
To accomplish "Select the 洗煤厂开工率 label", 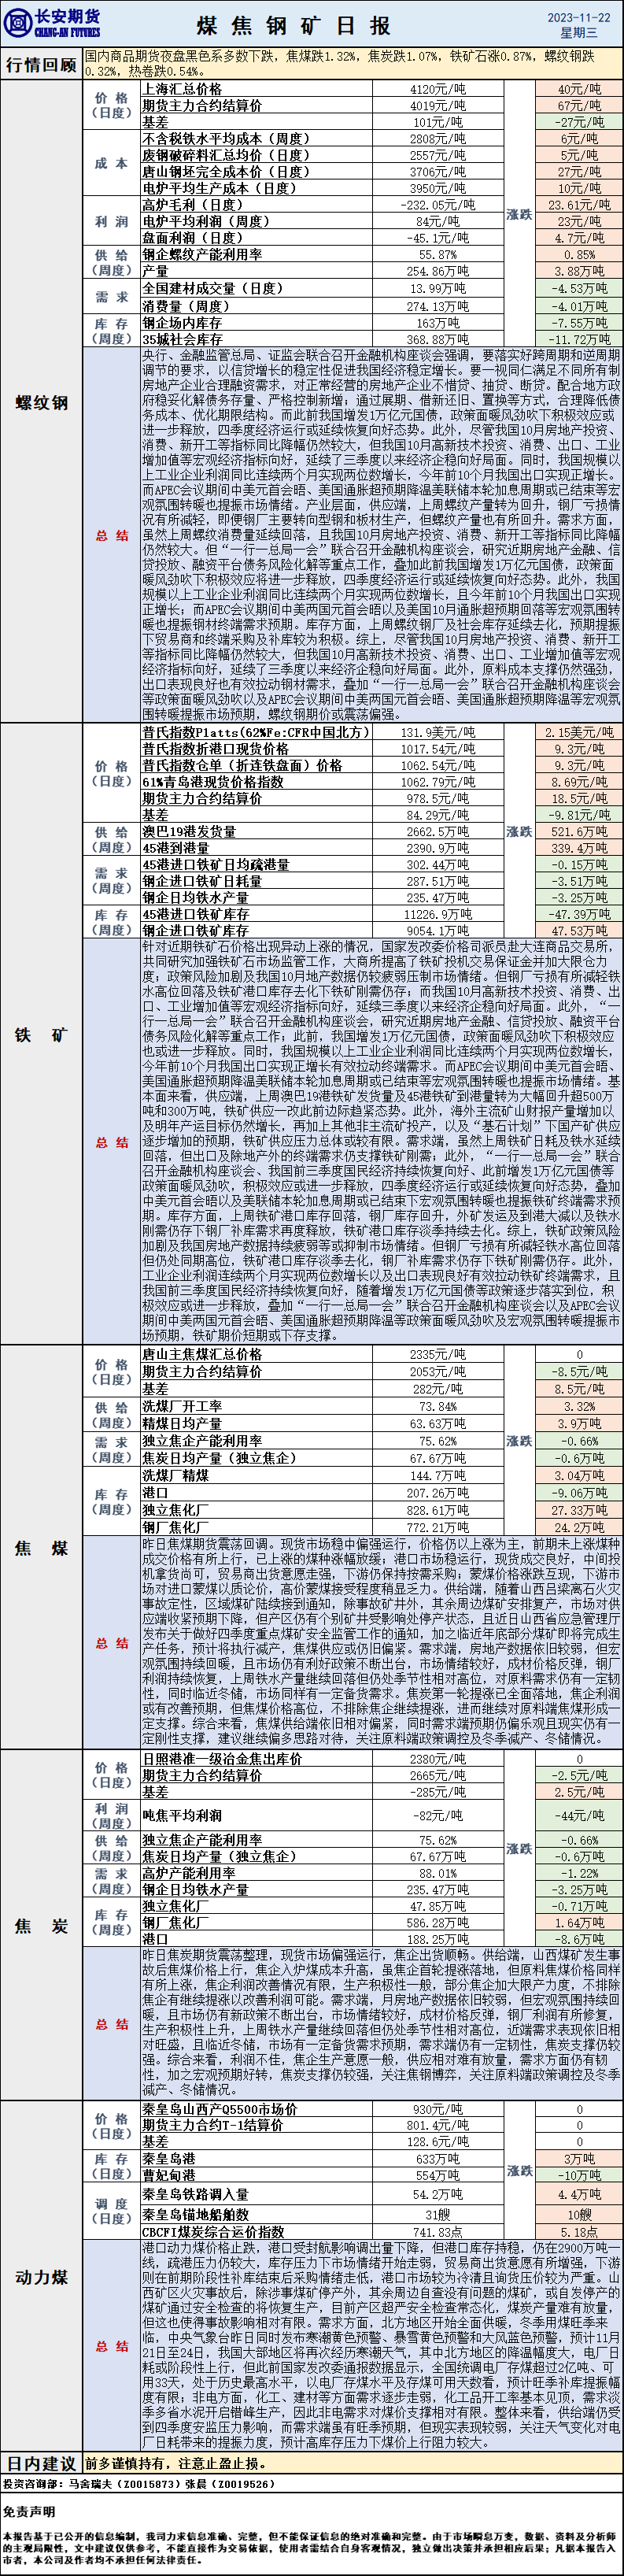I will point(182,1406).
